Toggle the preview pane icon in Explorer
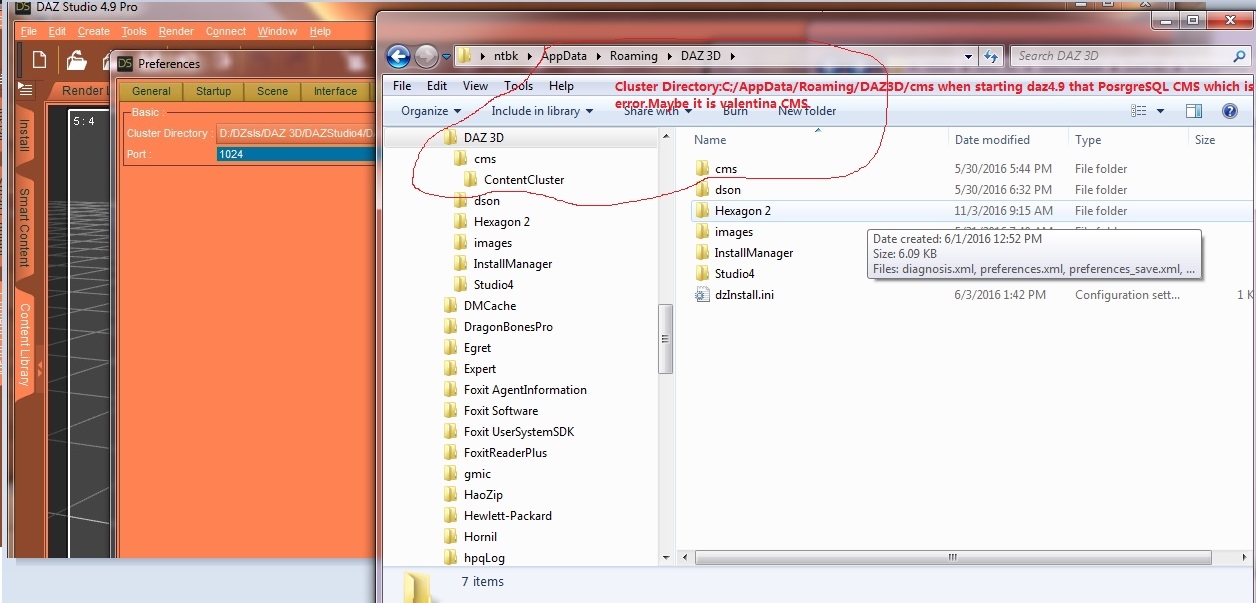This screenshot has height=603, width=1256. pos(1193,111)
